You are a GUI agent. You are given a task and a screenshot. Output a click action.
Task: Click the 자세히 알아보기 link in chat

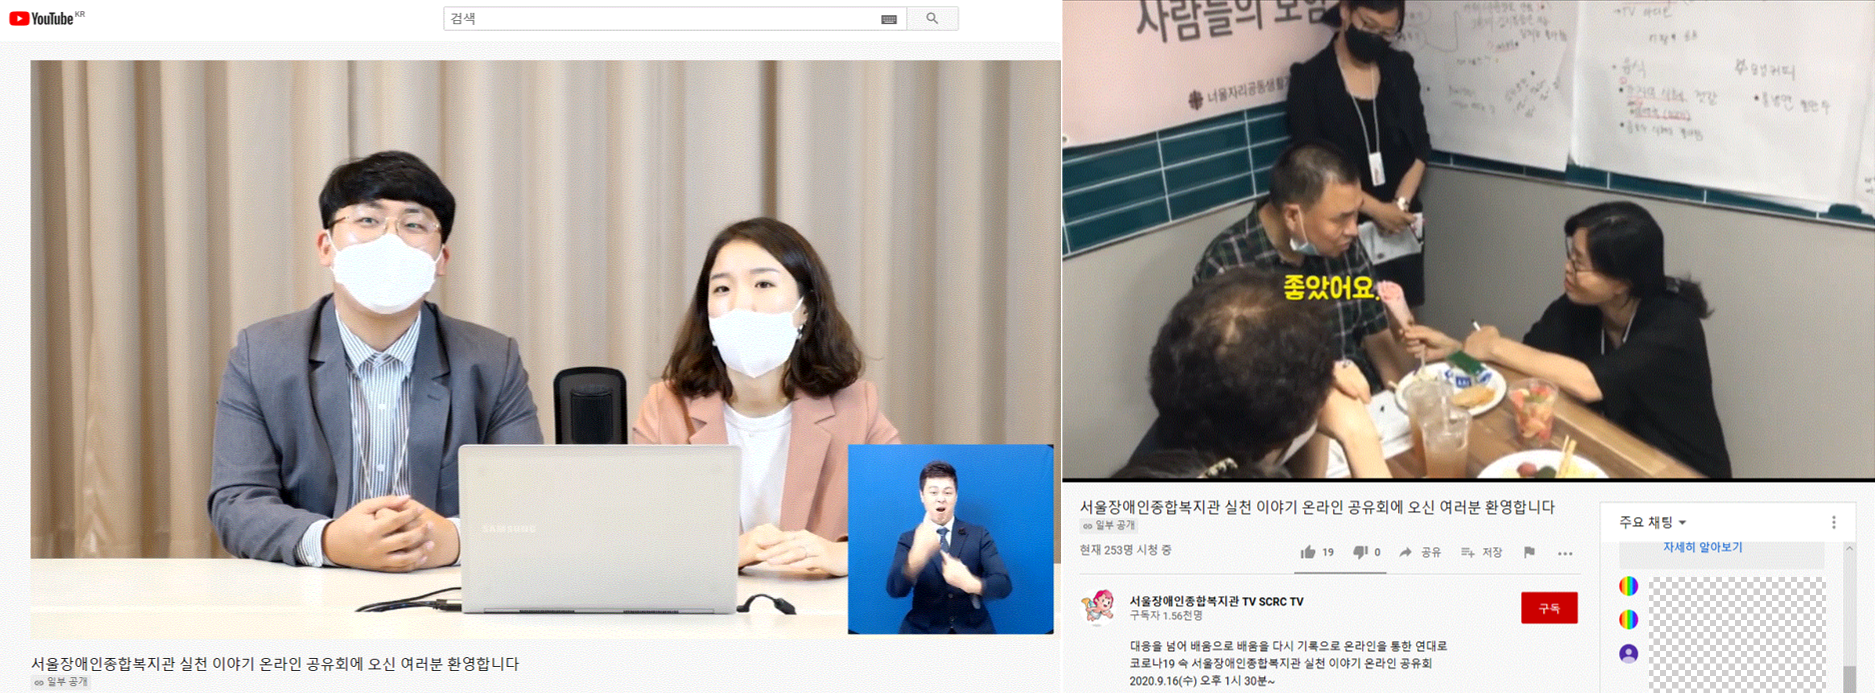pos(1702,547)
